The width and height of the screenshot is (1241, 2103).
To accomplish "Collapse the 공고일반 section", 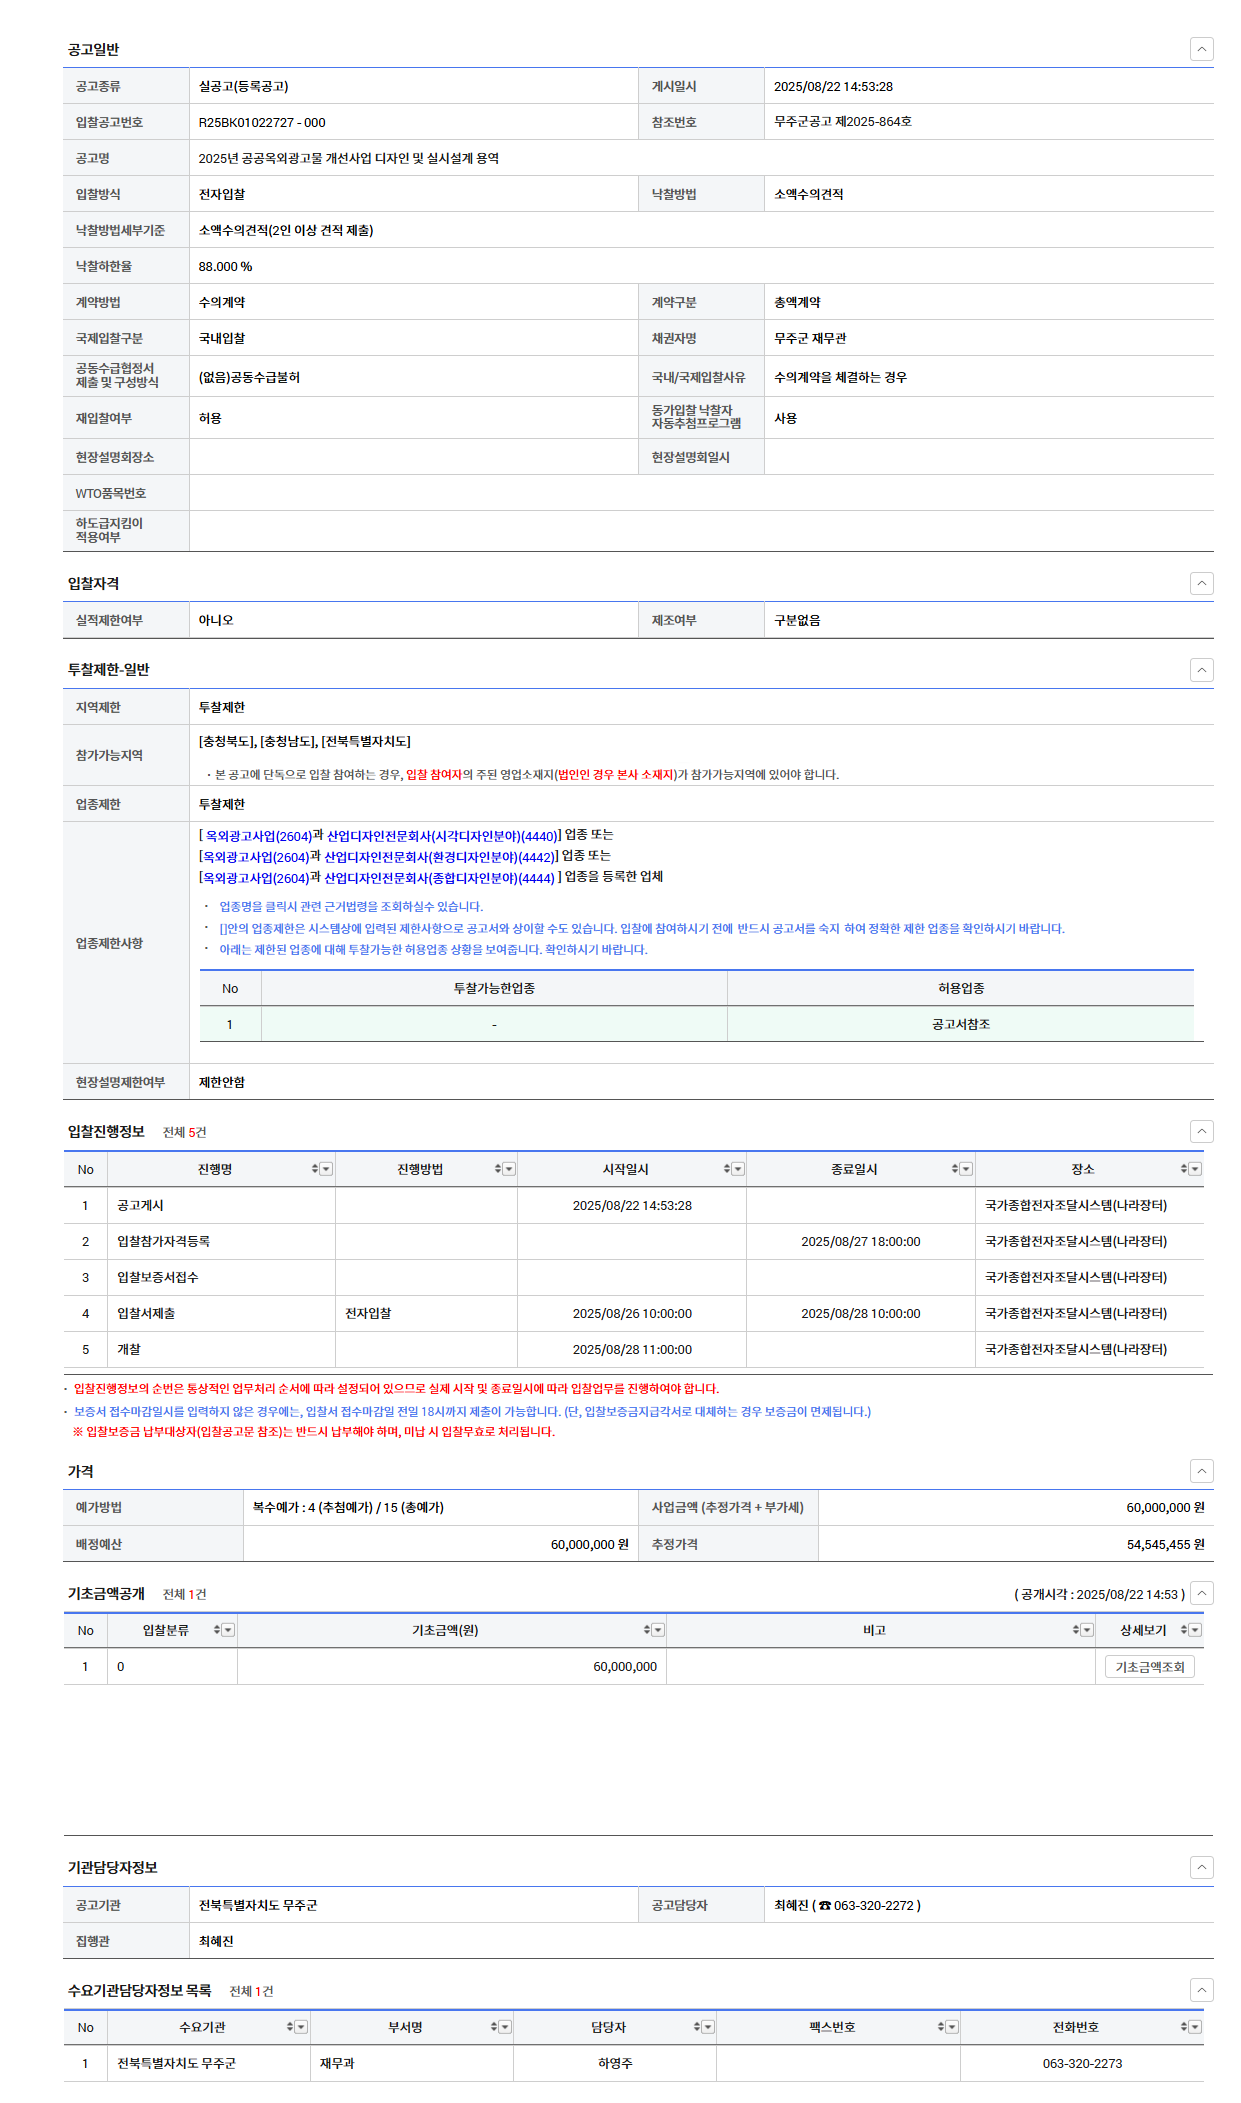I will pyautogui.click(x=1201, y=49).
